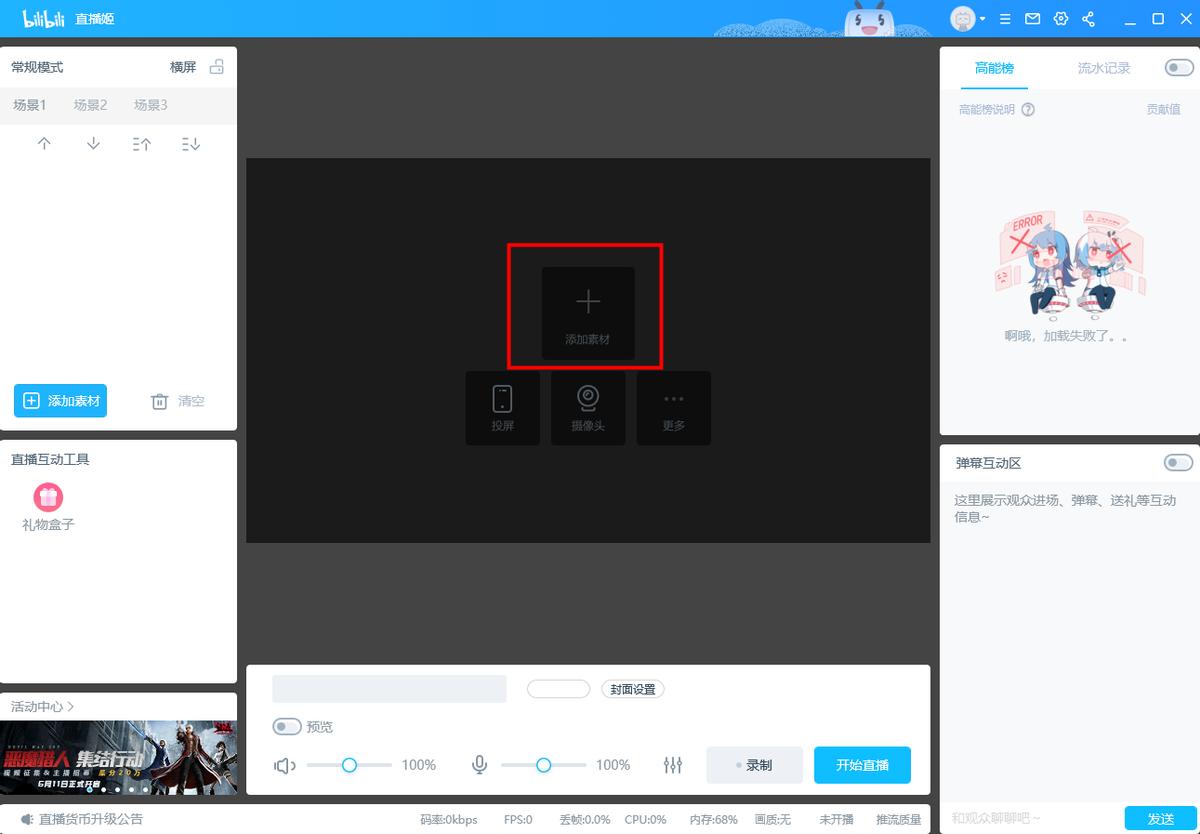Mute the microphone icon
This screenshot has height=834, width=1200.
click(480, 765)
